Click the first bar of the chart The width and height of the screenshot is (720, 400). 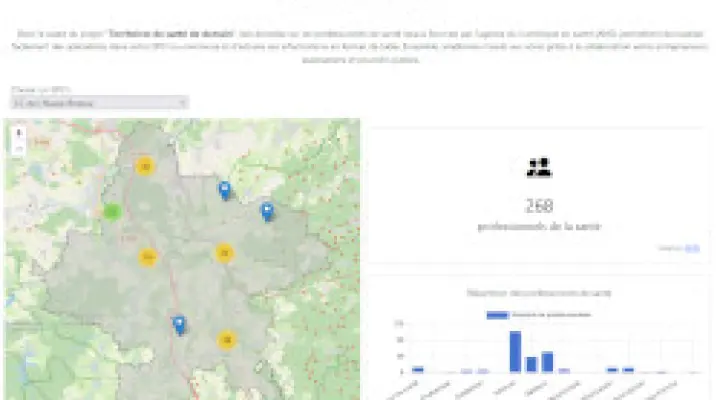(418, 369)
